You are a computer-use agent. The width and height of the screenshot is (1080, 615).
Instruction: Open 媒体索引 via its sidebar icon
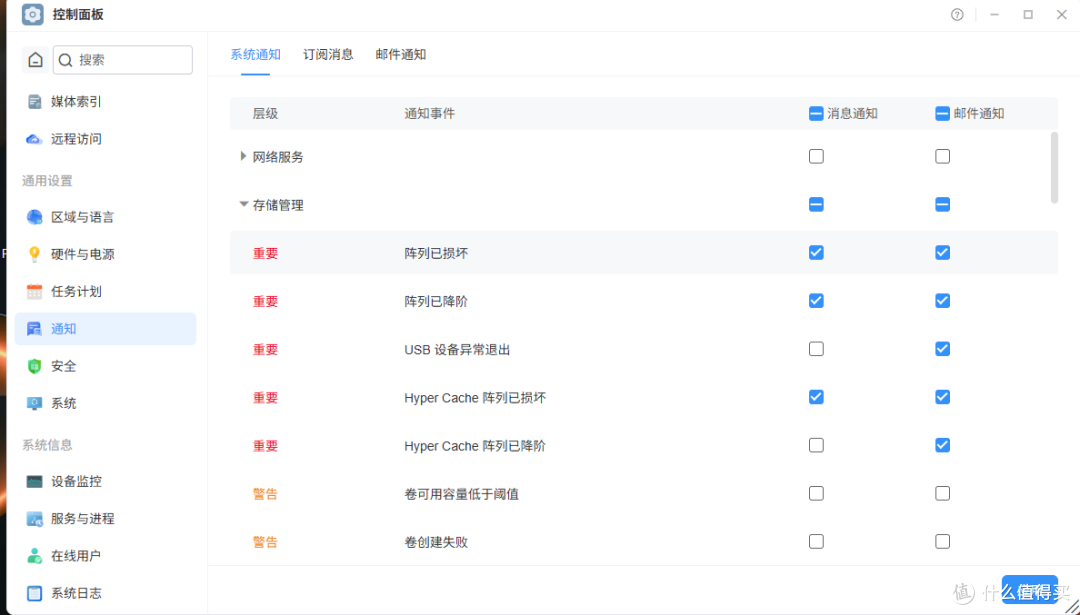34,102
